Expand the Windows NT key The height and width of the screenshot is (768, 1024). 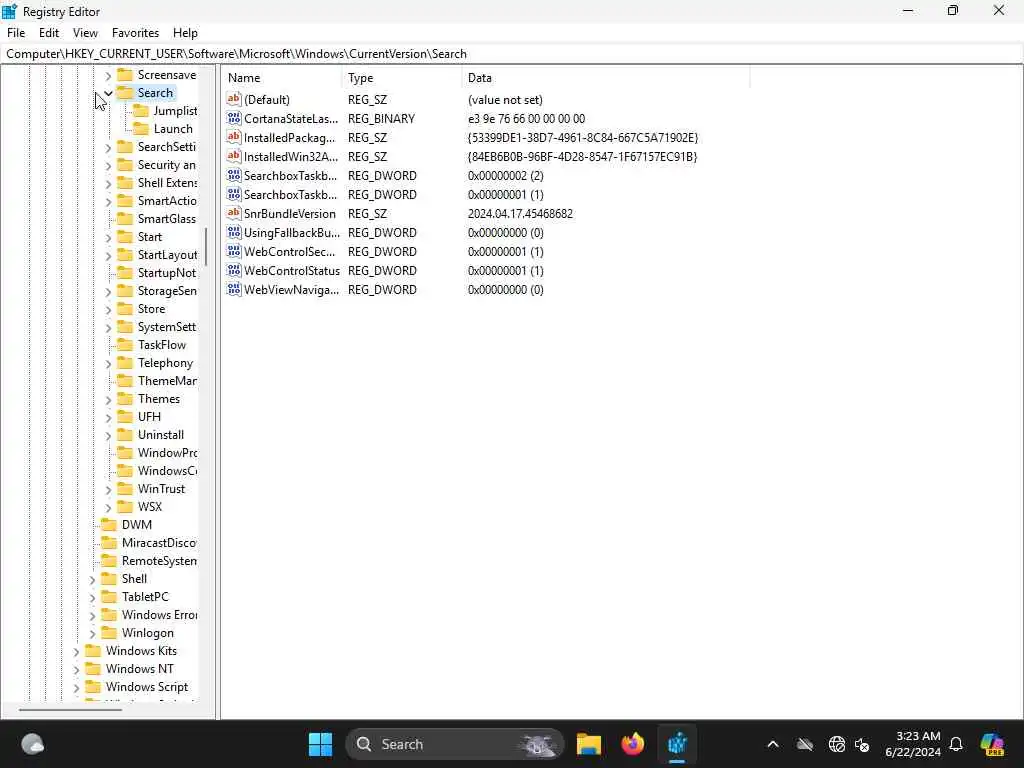pyautogui.click(x=76, y=669)
